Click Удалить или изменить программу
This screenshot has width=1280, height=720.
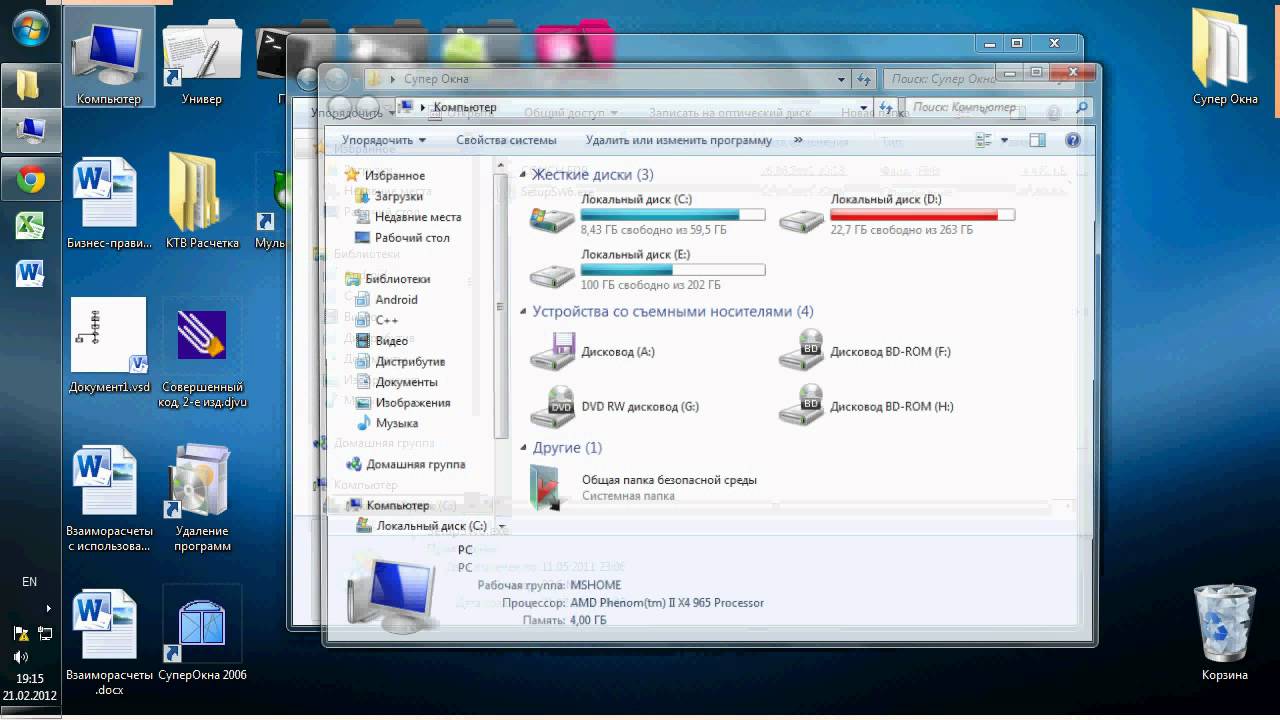coord(679,141)
